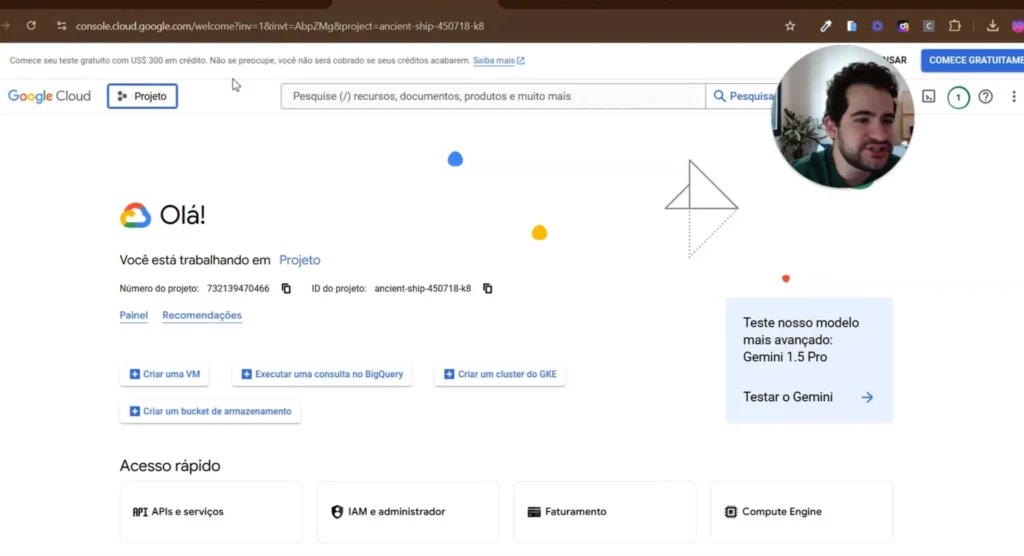
Task: Bookmark this page with the star icon
Action: point(790,26)
